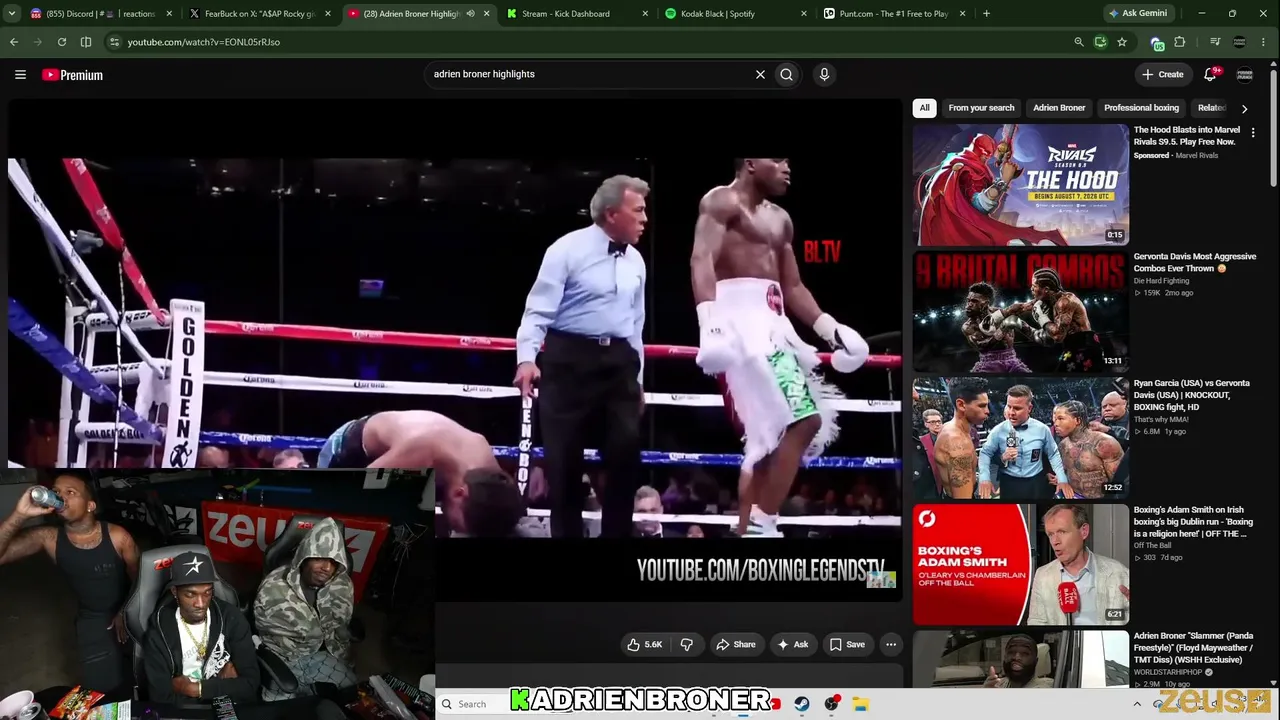Focus the YouTube search box
Screen dimensions: 1280x720
(590, 74)
